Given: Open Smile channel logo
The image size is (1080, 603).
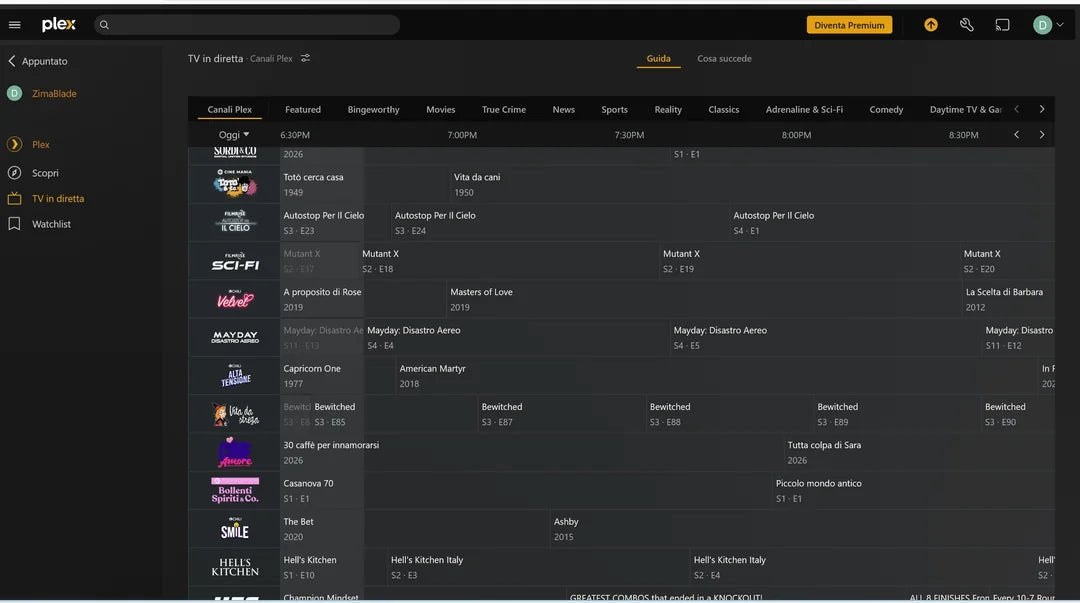Looking at the screenshot, I should coord(235,529).
